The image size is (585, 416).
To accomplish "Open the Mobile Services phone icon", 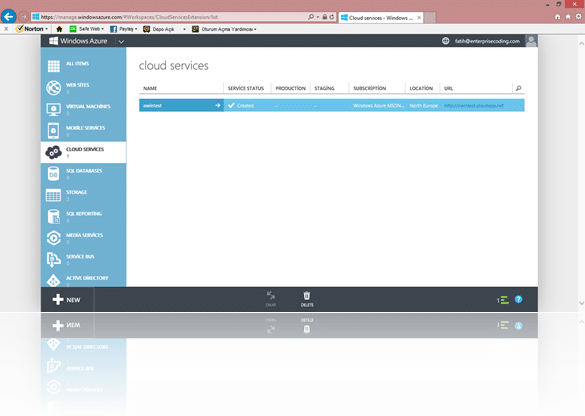I will 53,131.
